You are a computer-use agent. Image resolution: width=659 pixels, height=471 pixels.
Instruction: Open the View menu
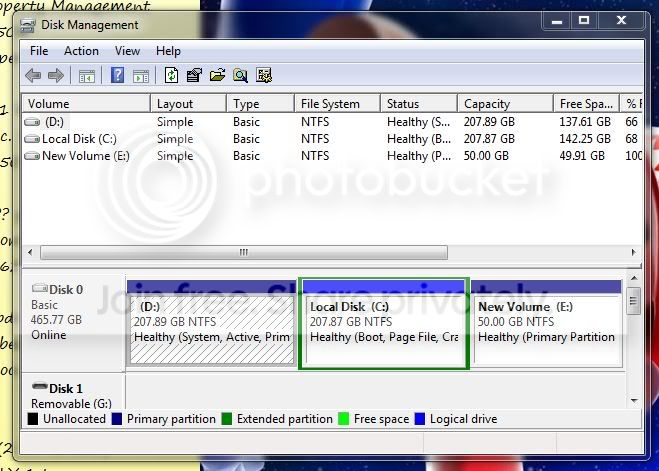click(x=127, y=51)
